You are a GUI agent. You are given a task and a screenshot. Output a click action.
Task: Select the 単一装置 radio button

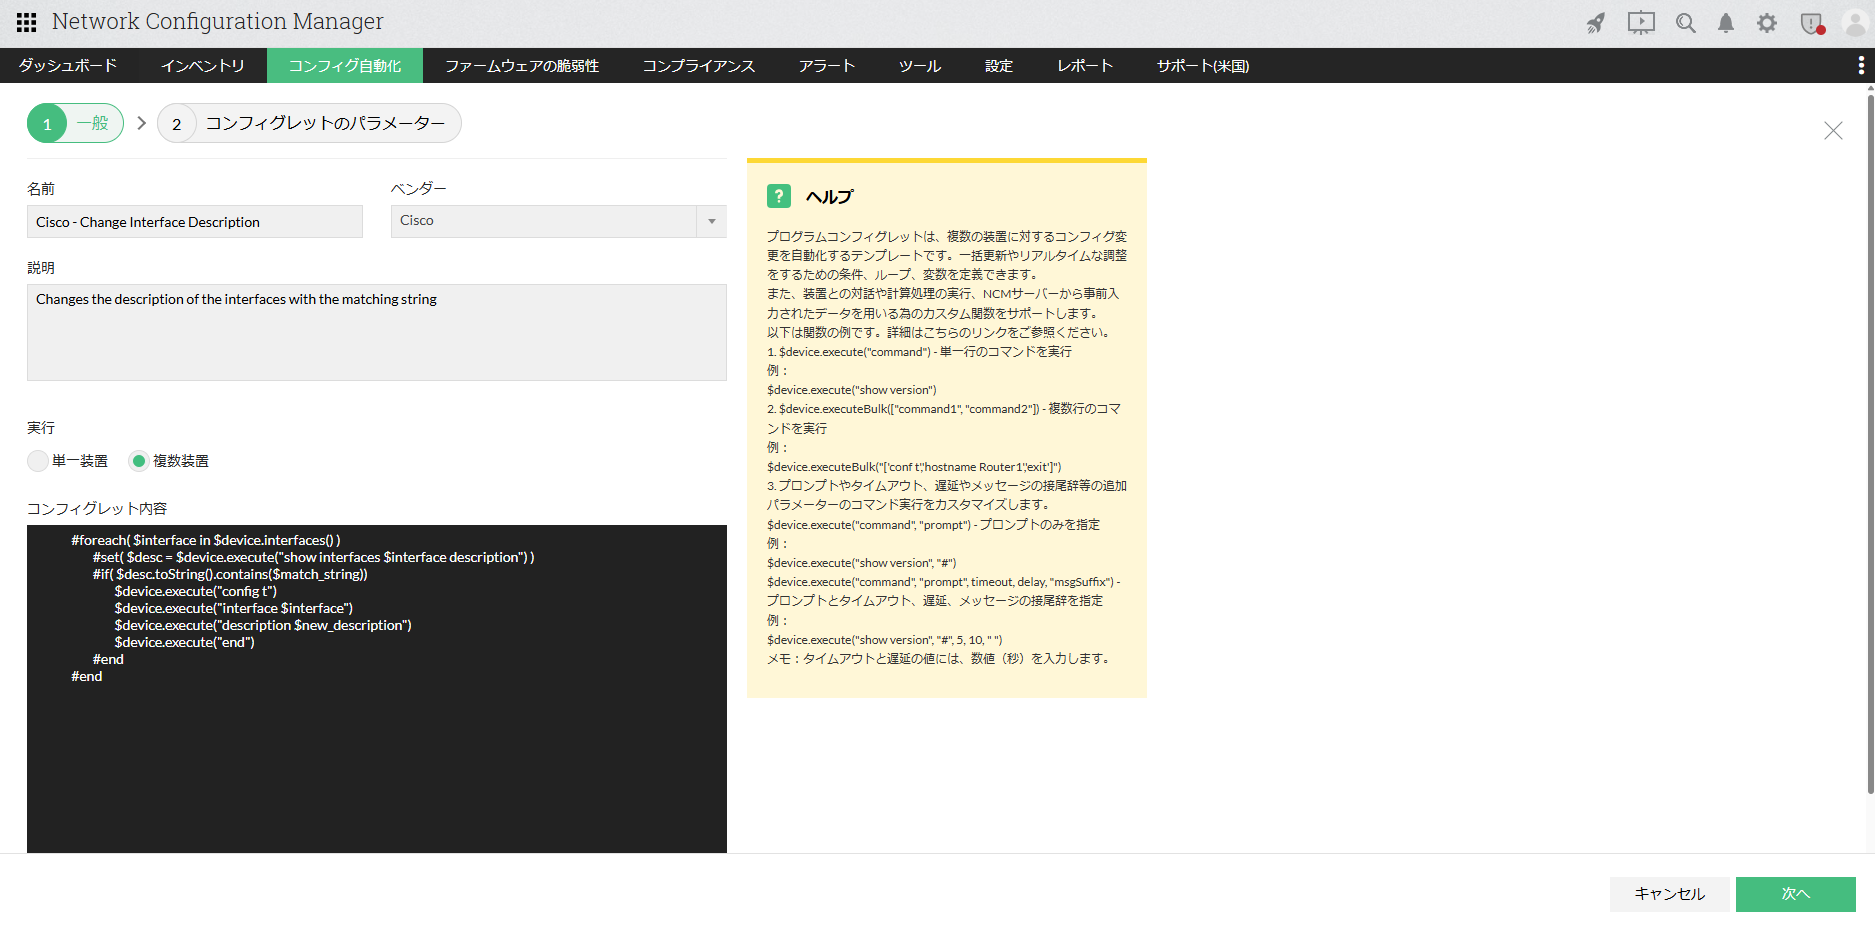point(38,461)
